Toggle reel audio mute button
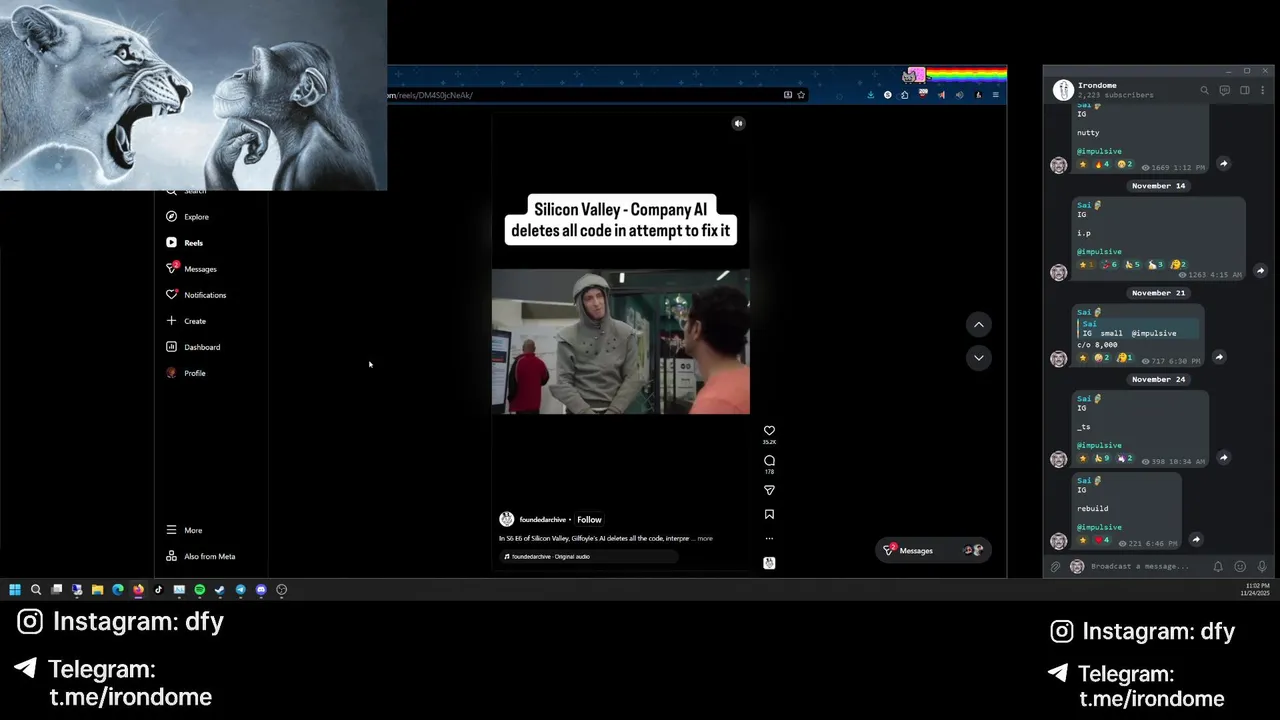 [738, 124]
